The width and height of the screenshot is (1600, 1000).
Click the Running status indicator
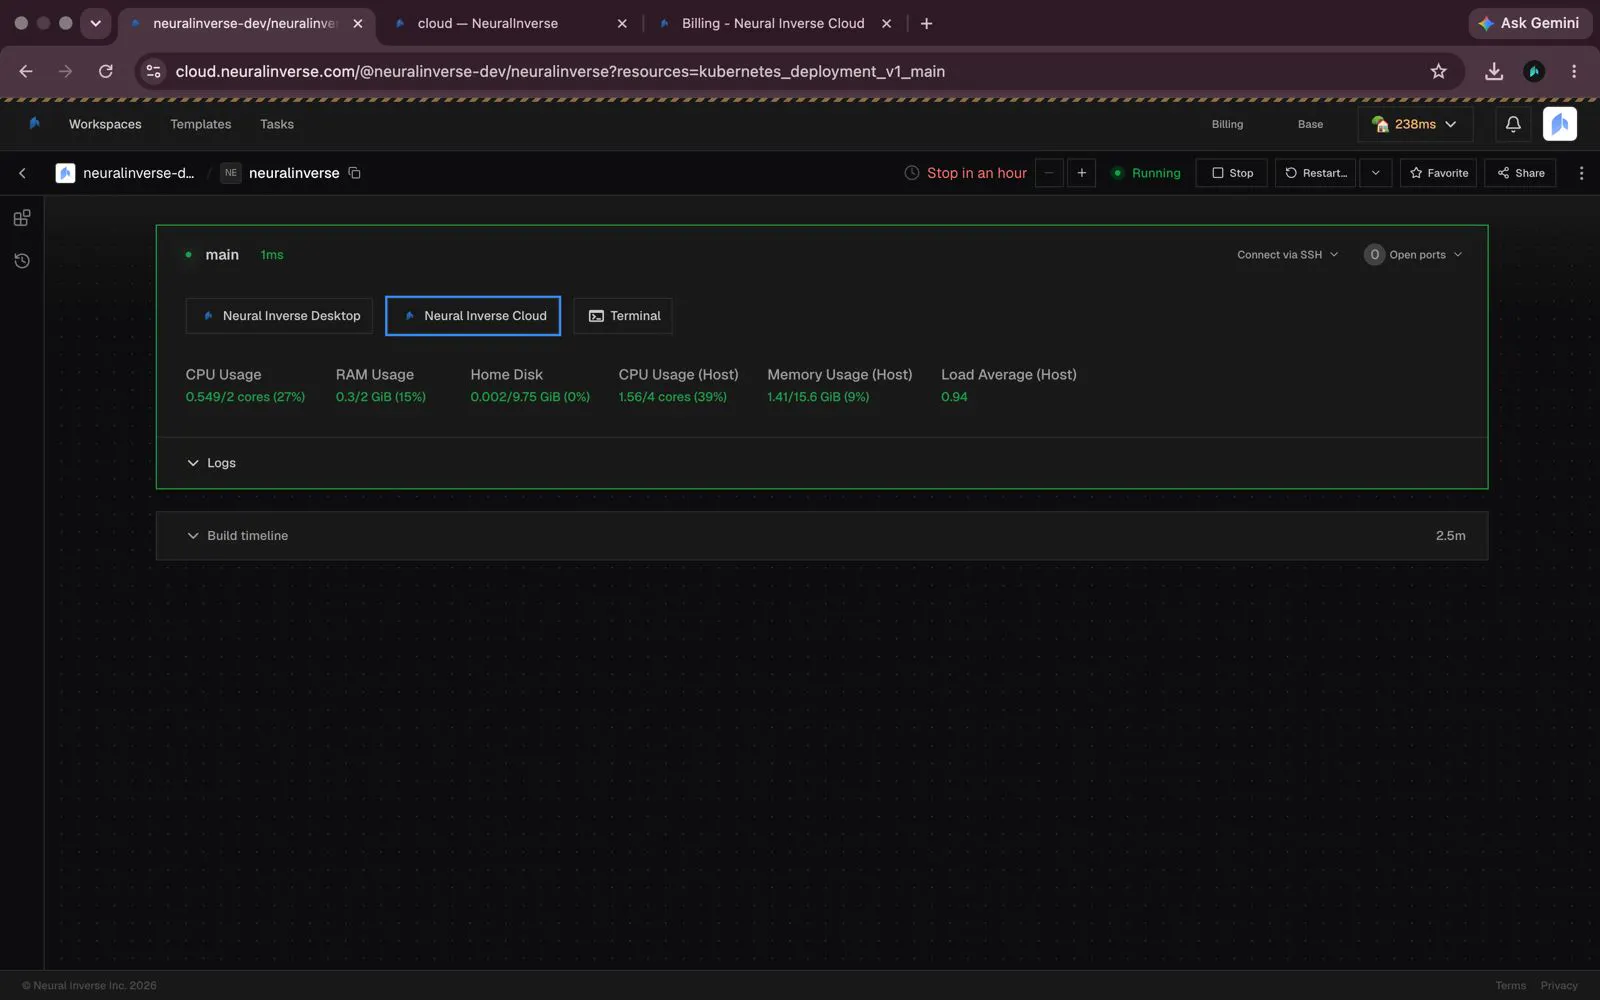pos(1146,173)
